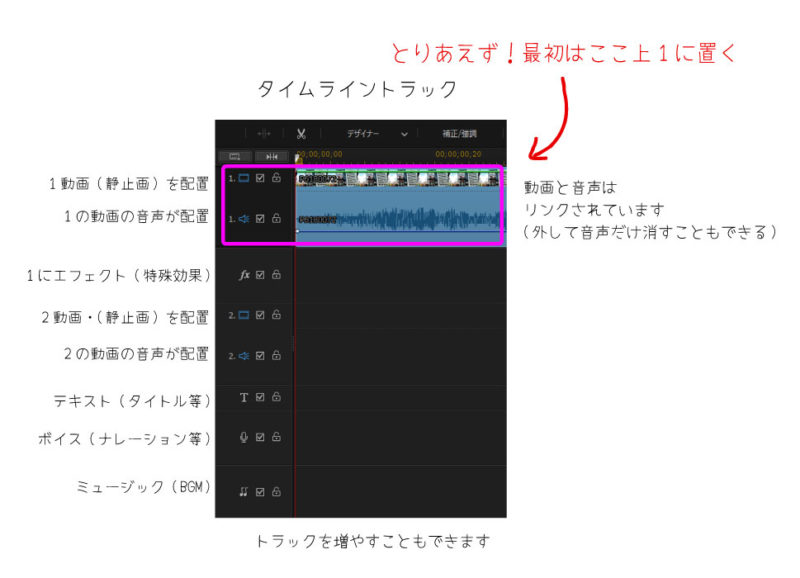
Task: Click the marker snap button beside ruler
Action: click(272, 156)
